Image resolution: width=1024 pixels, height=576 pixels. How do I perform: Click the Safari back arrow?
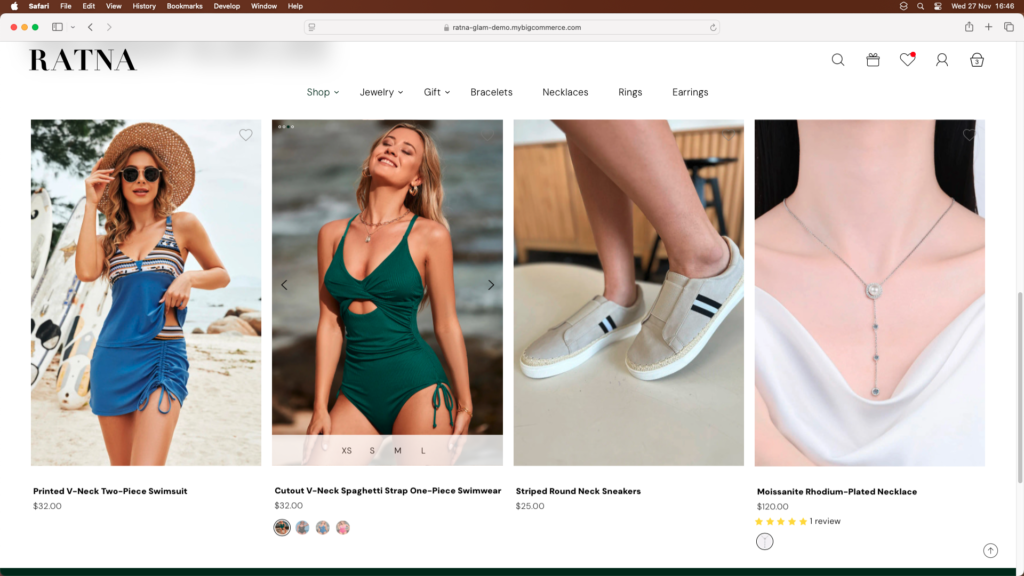click(90, 27)
